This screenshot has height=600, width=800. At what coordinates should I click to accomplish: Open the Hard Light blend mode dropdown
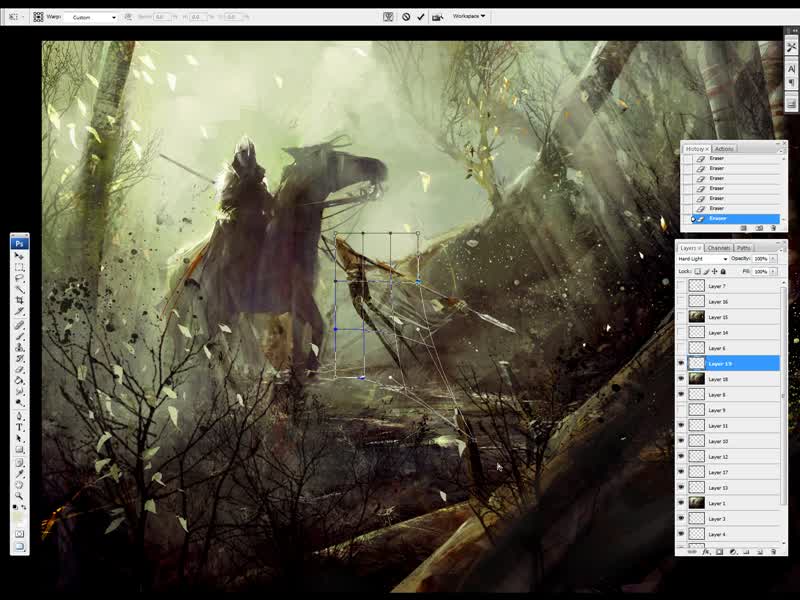(703, 259)
